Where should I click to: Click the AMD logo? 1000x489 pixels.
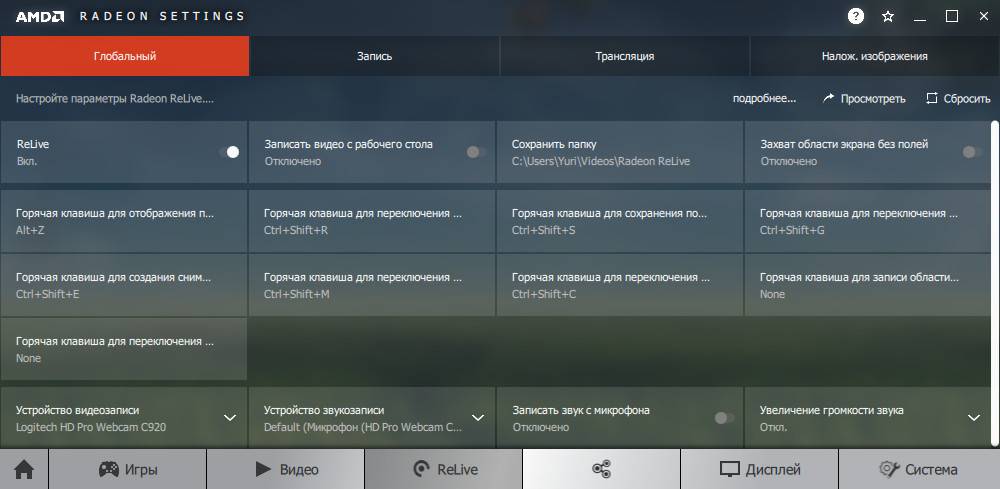point(40,17)
